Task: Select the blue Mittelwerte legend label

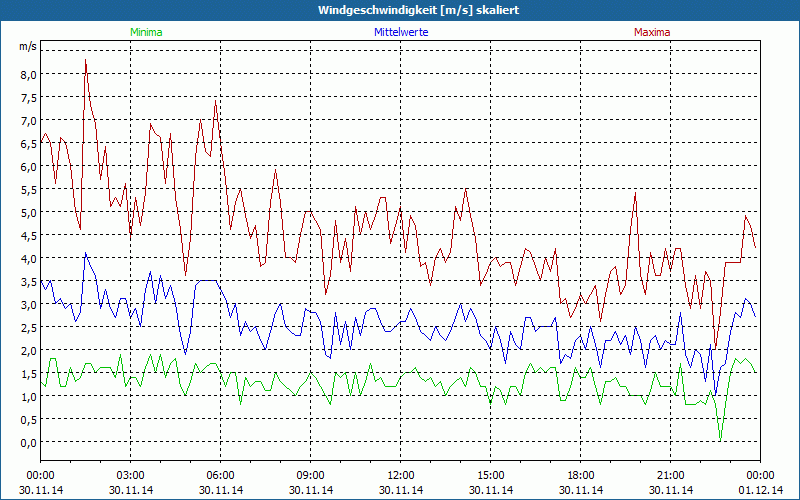Action: [x=401, y=32]
